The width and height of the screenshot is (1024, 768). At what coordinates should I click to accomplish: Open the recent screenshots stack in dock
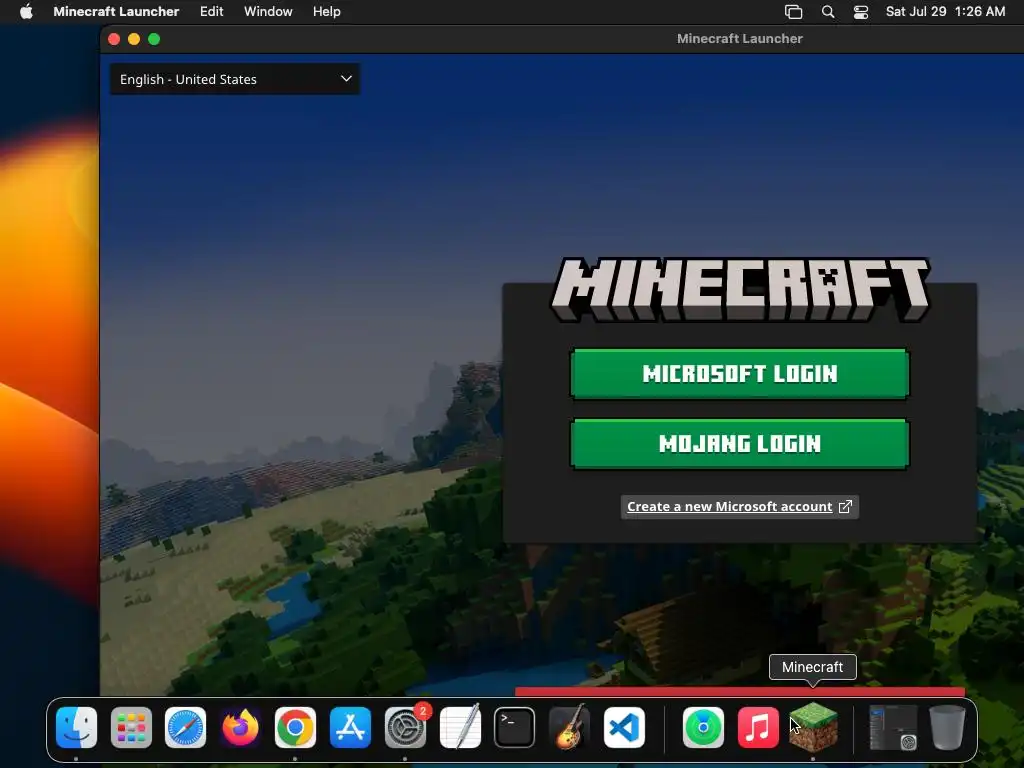coord(893,728)
